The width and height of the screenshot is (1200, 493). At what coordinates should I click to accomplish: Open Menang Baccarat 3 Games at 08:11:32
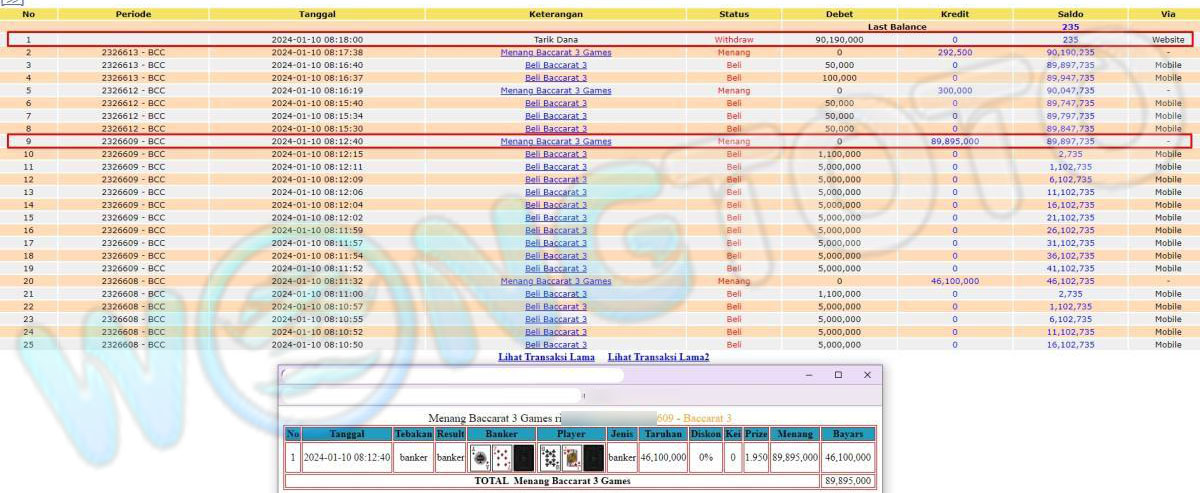555,281
